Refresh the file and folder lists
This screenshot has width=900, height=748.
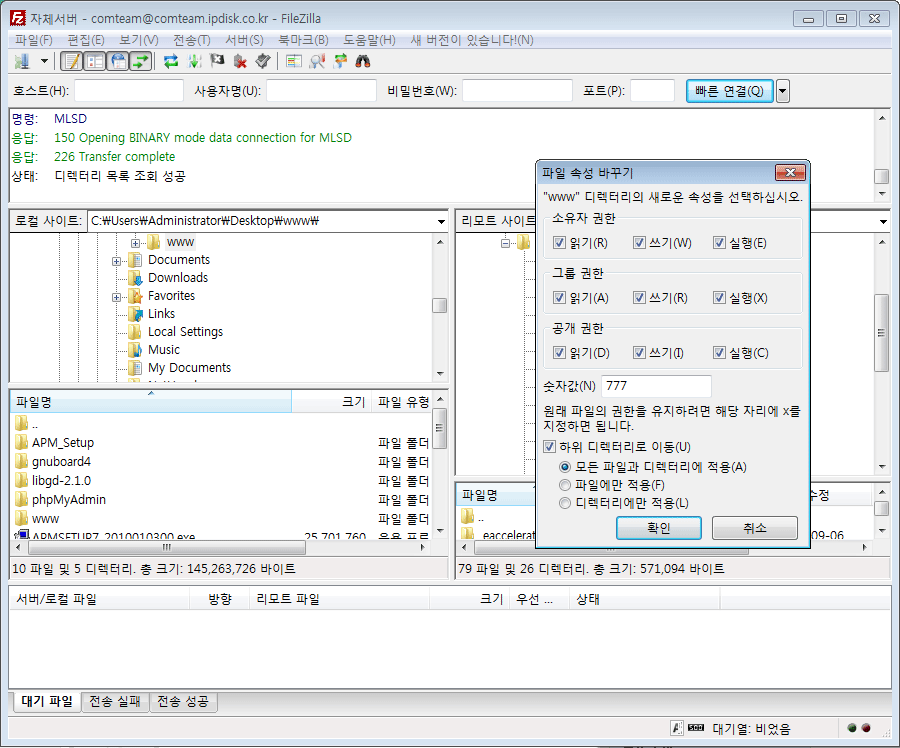pos(171,61)
